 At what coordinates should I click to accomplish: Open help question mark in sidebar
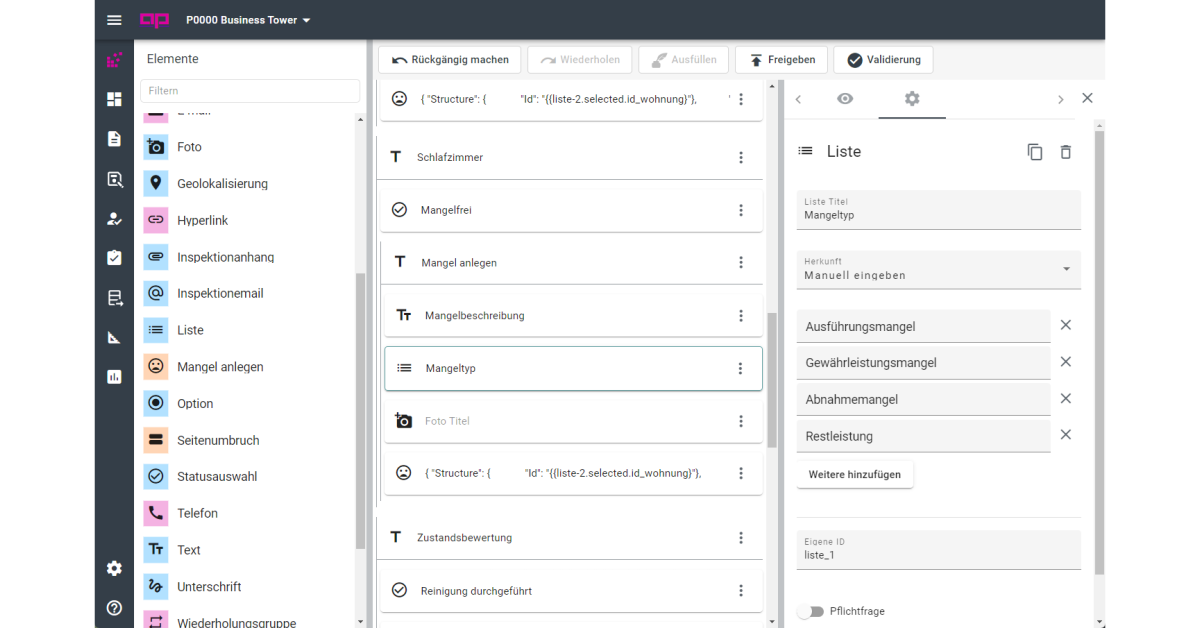tap(114, 607)
